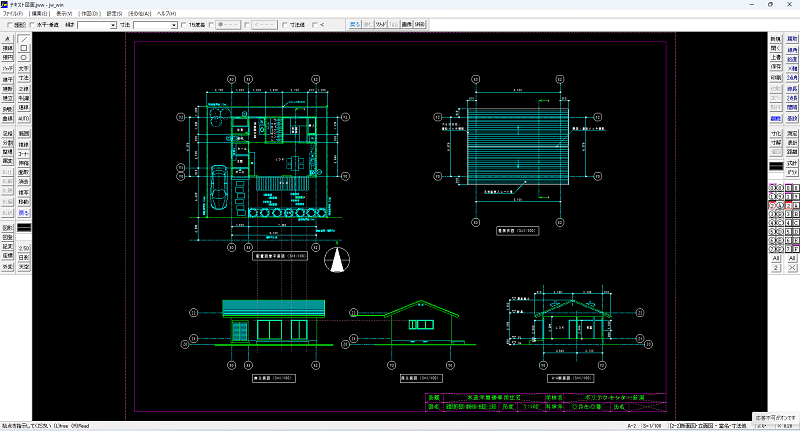Screen dimensions: 800x431
Task: Choose the コーナー corner tool
Action: pyautogui.click(x=23, y=154)
